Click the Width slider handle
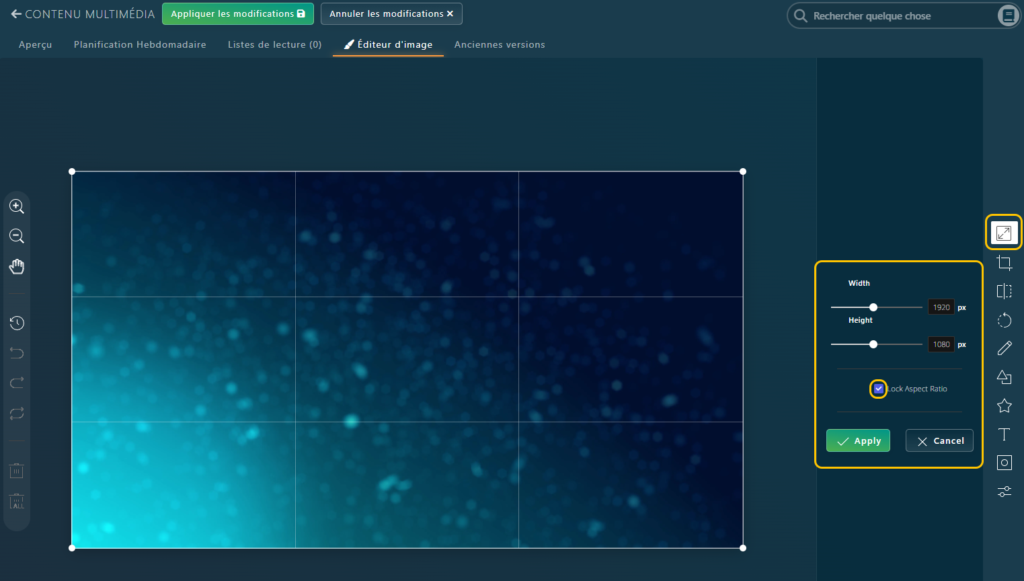The height and width of the screenshot is (581, 1024). (873, 308)
